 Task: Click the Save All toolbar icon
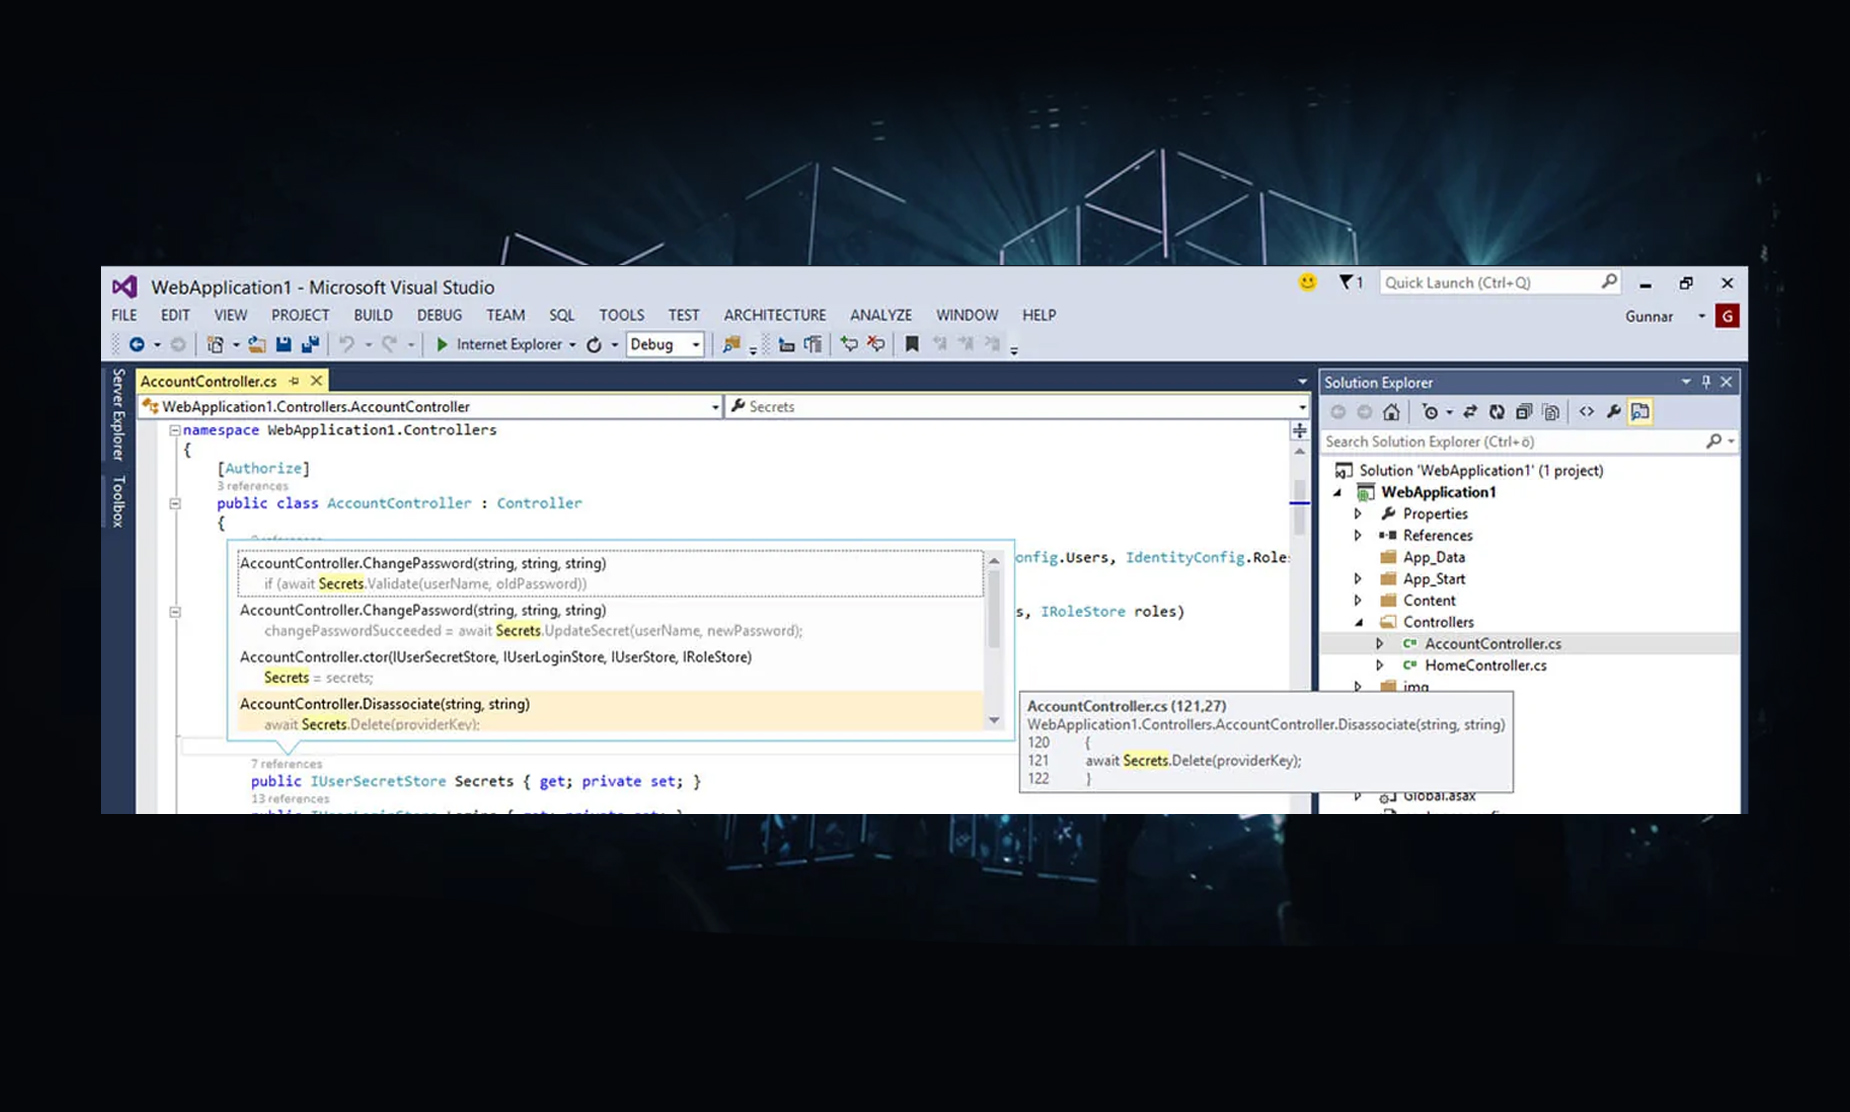tap(310, 345)
